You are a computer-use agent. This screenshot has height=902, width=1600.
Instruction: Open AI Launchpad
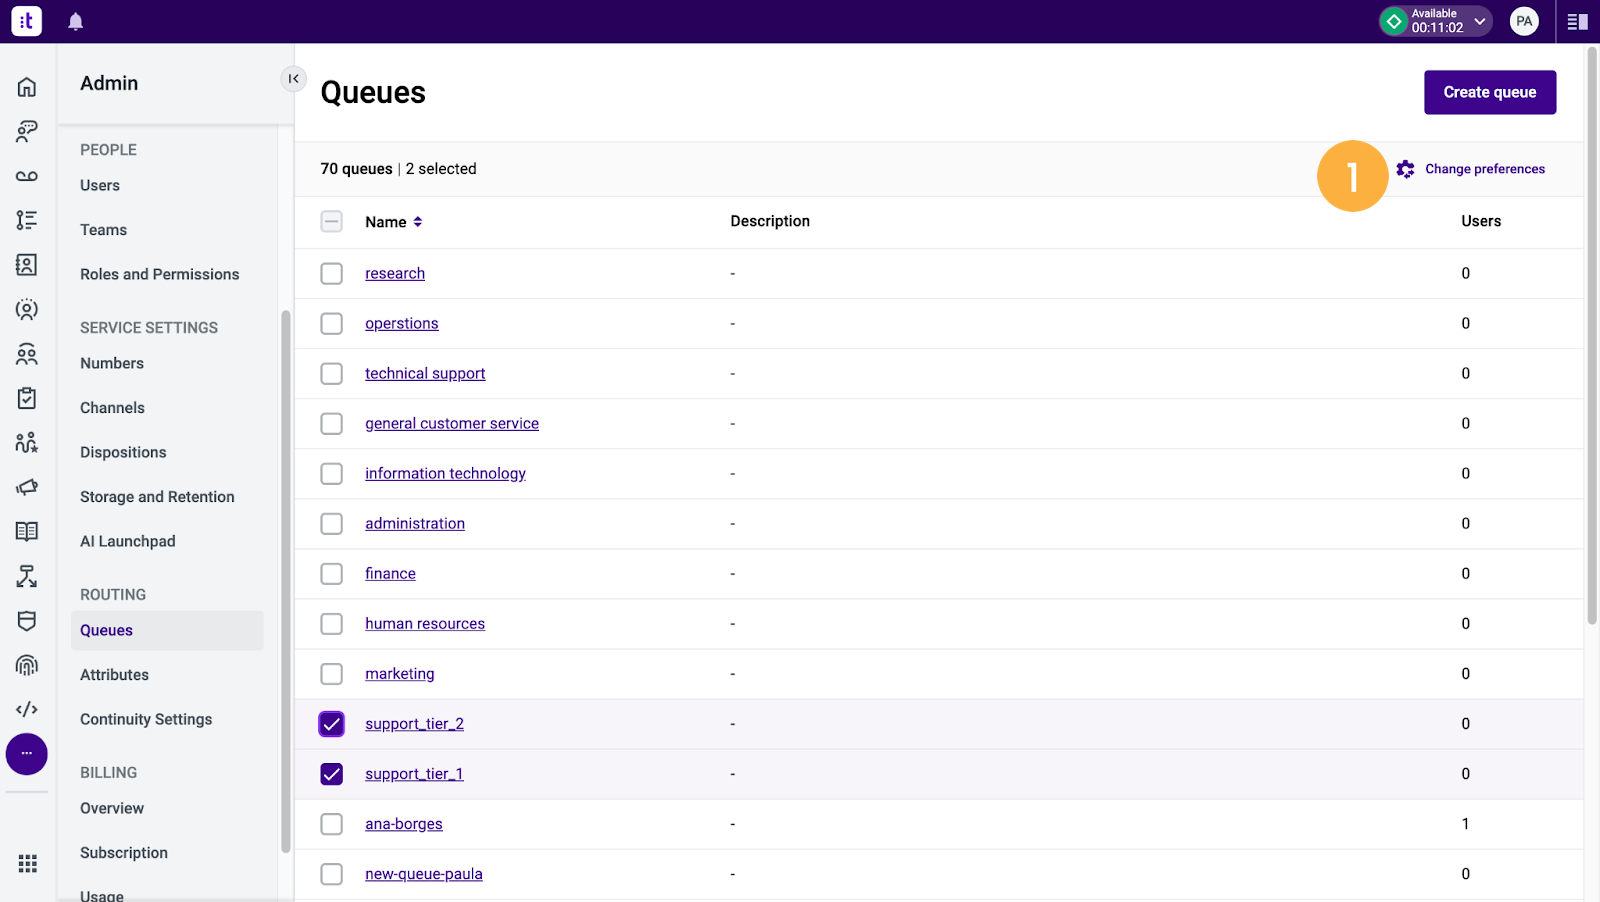point(128,542)
